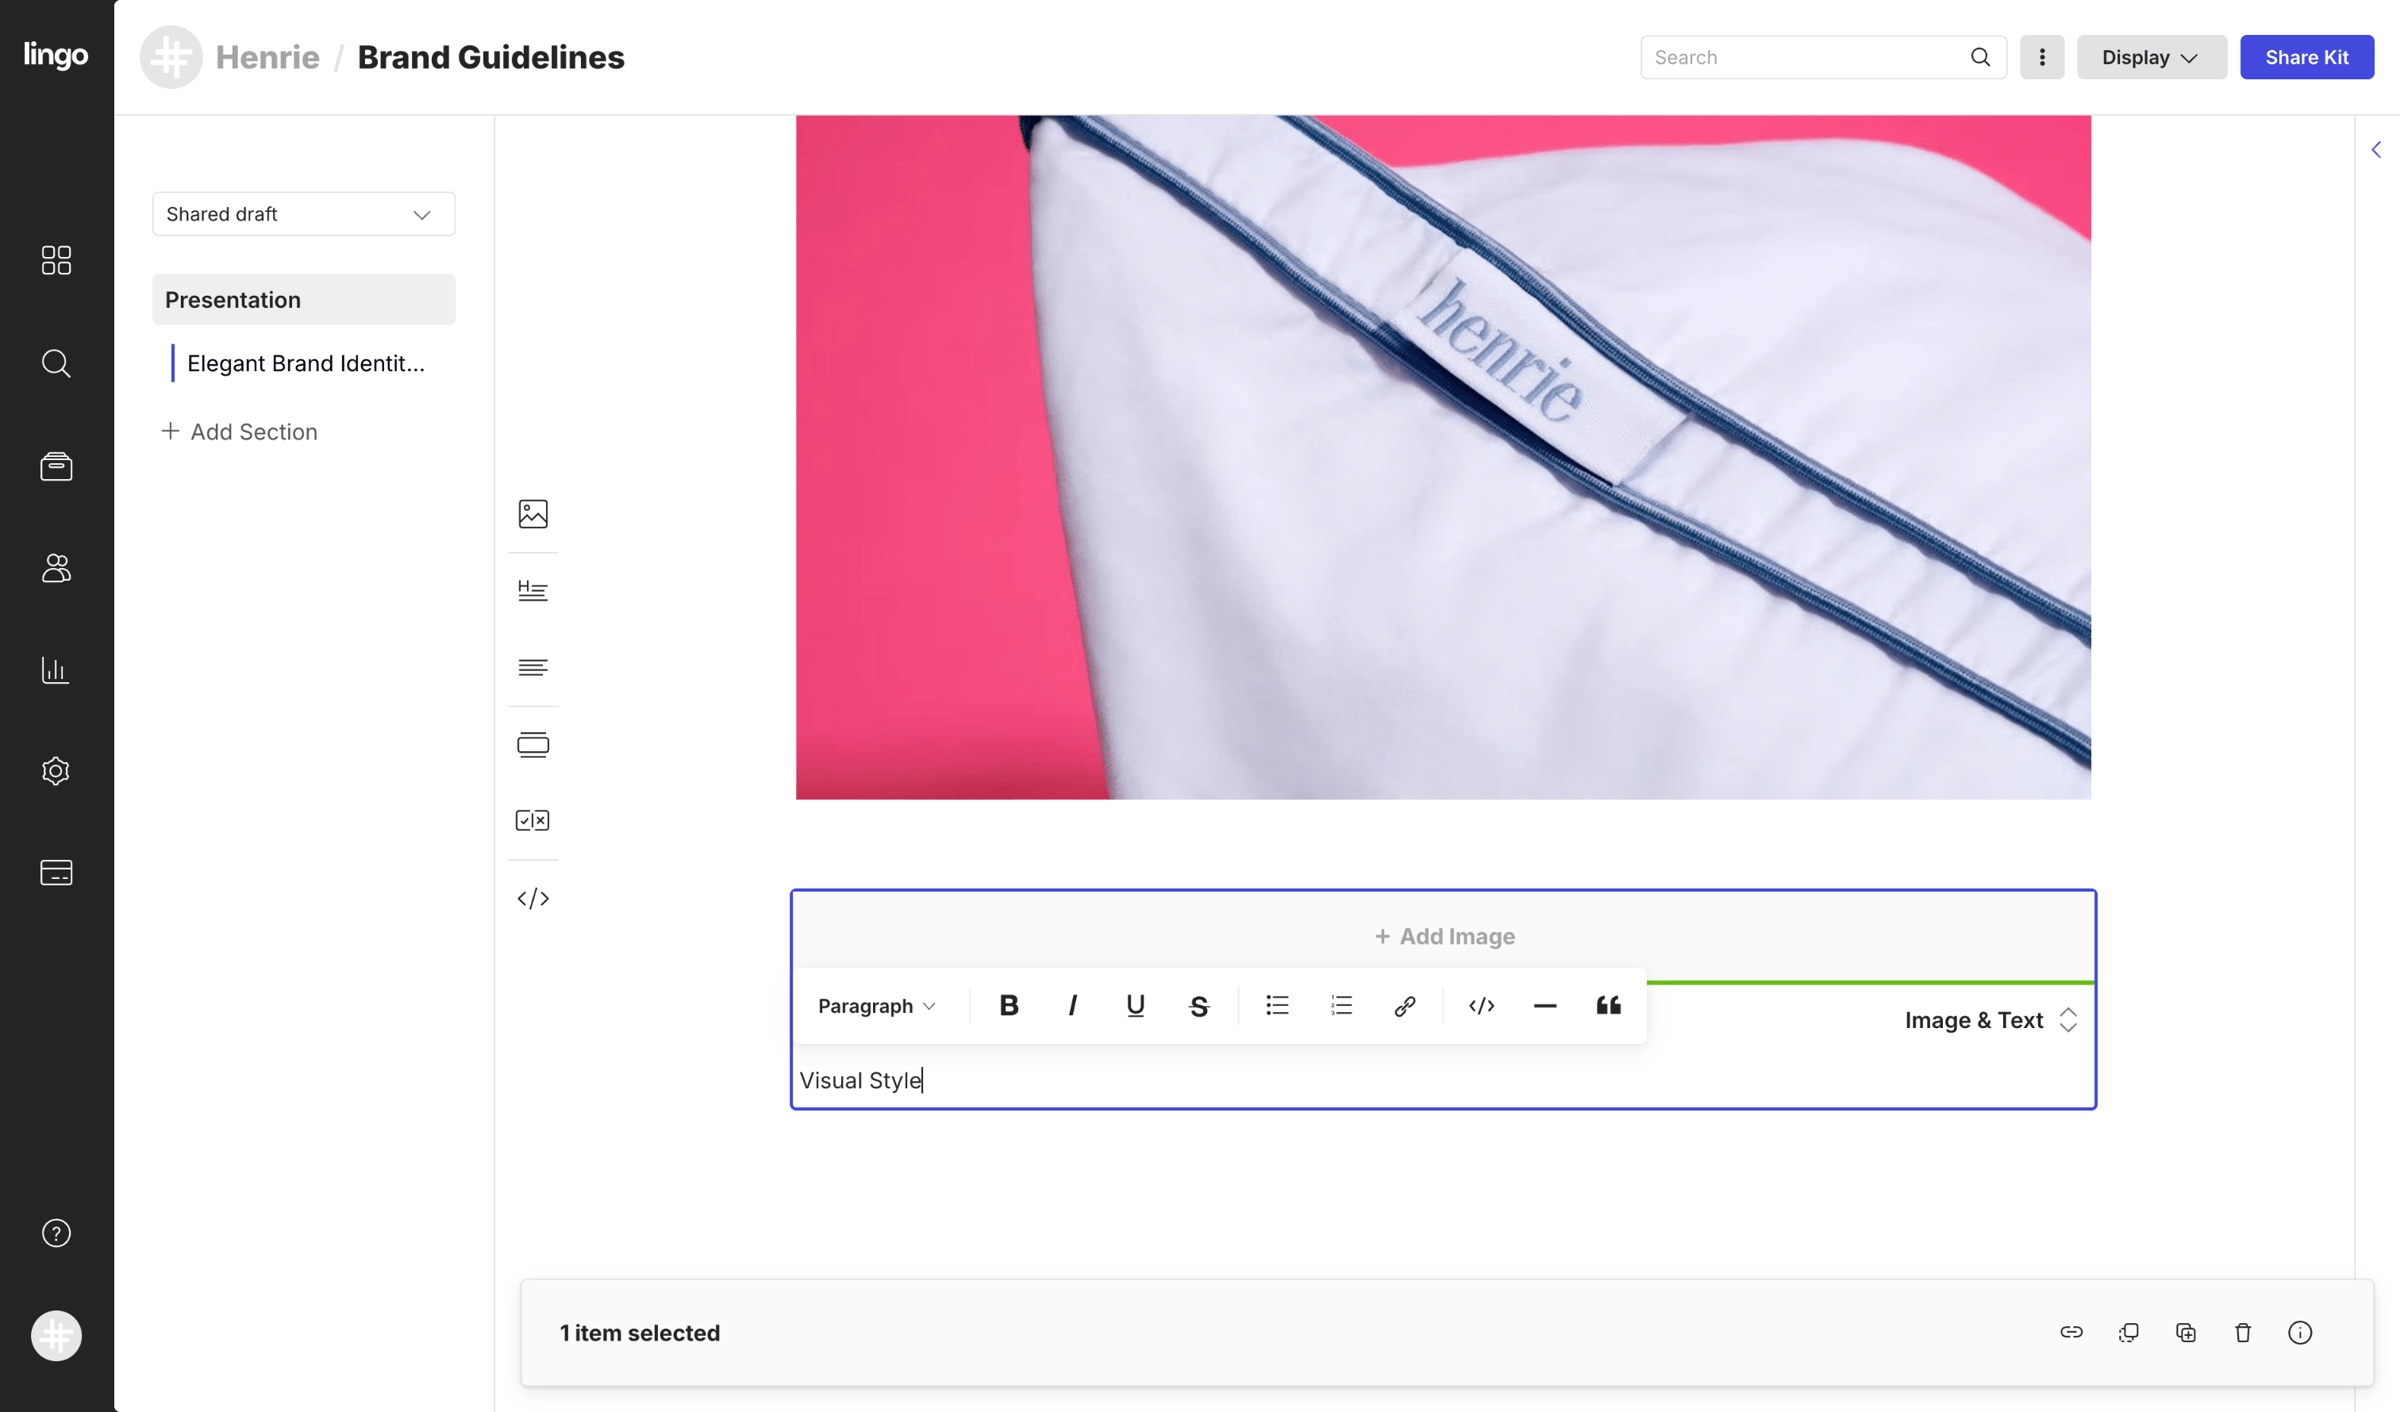
Task: Expand the right inspector panel chevron
Action: (2376, 150)
